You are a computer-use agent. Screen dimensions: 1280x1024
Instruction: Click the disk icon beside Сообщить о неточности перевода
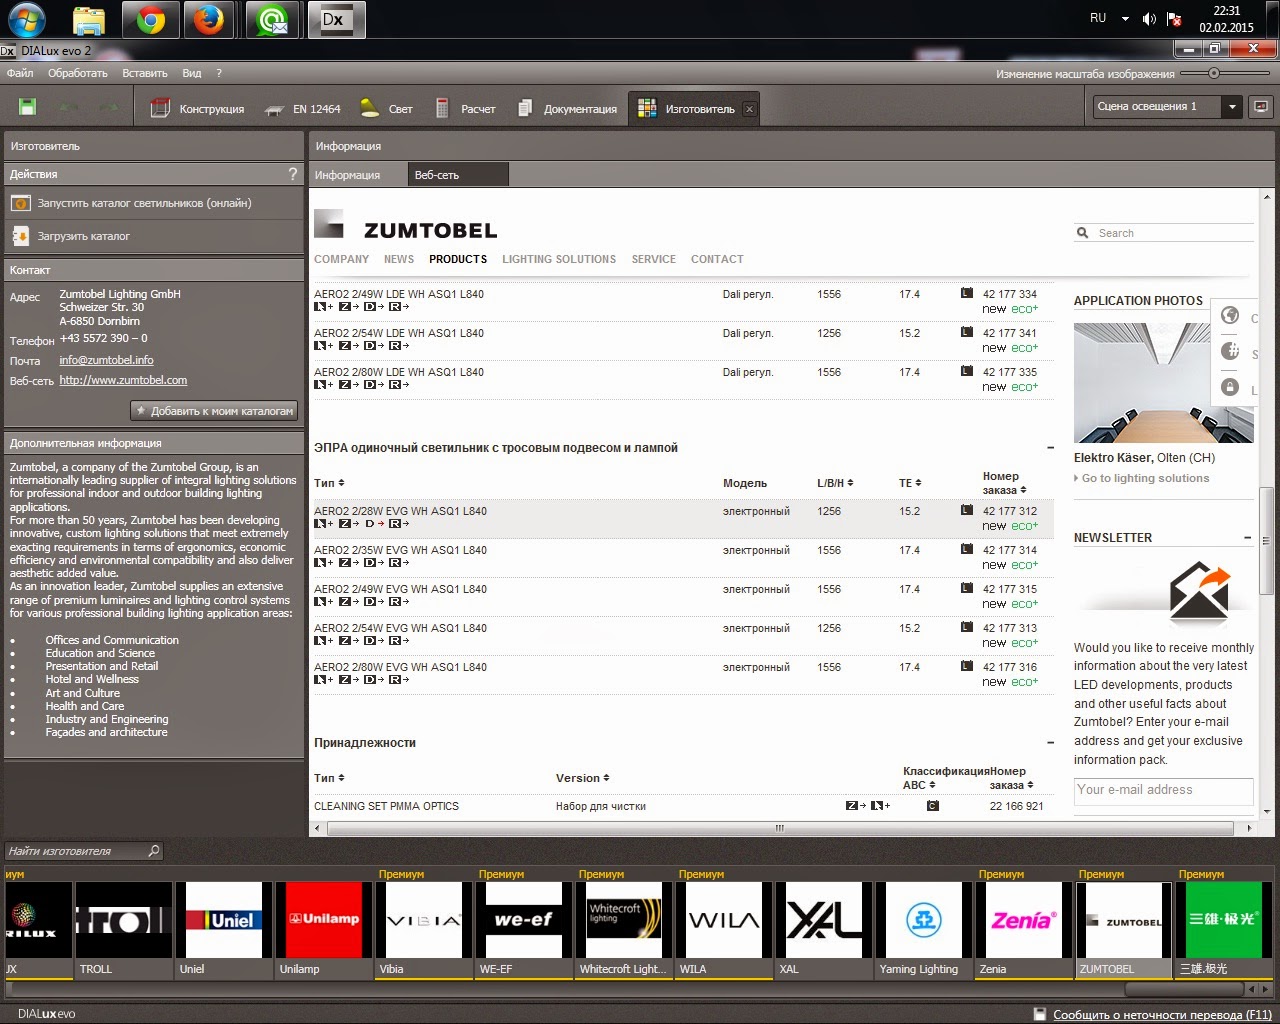coord(1040,1014)
